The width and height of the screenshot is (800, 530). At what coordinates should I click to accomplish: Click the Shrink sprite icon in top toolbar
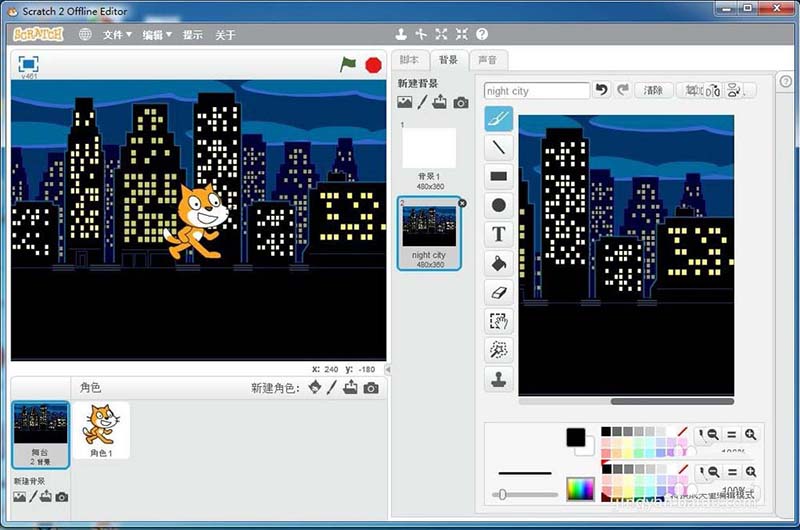tap(462, 34)
